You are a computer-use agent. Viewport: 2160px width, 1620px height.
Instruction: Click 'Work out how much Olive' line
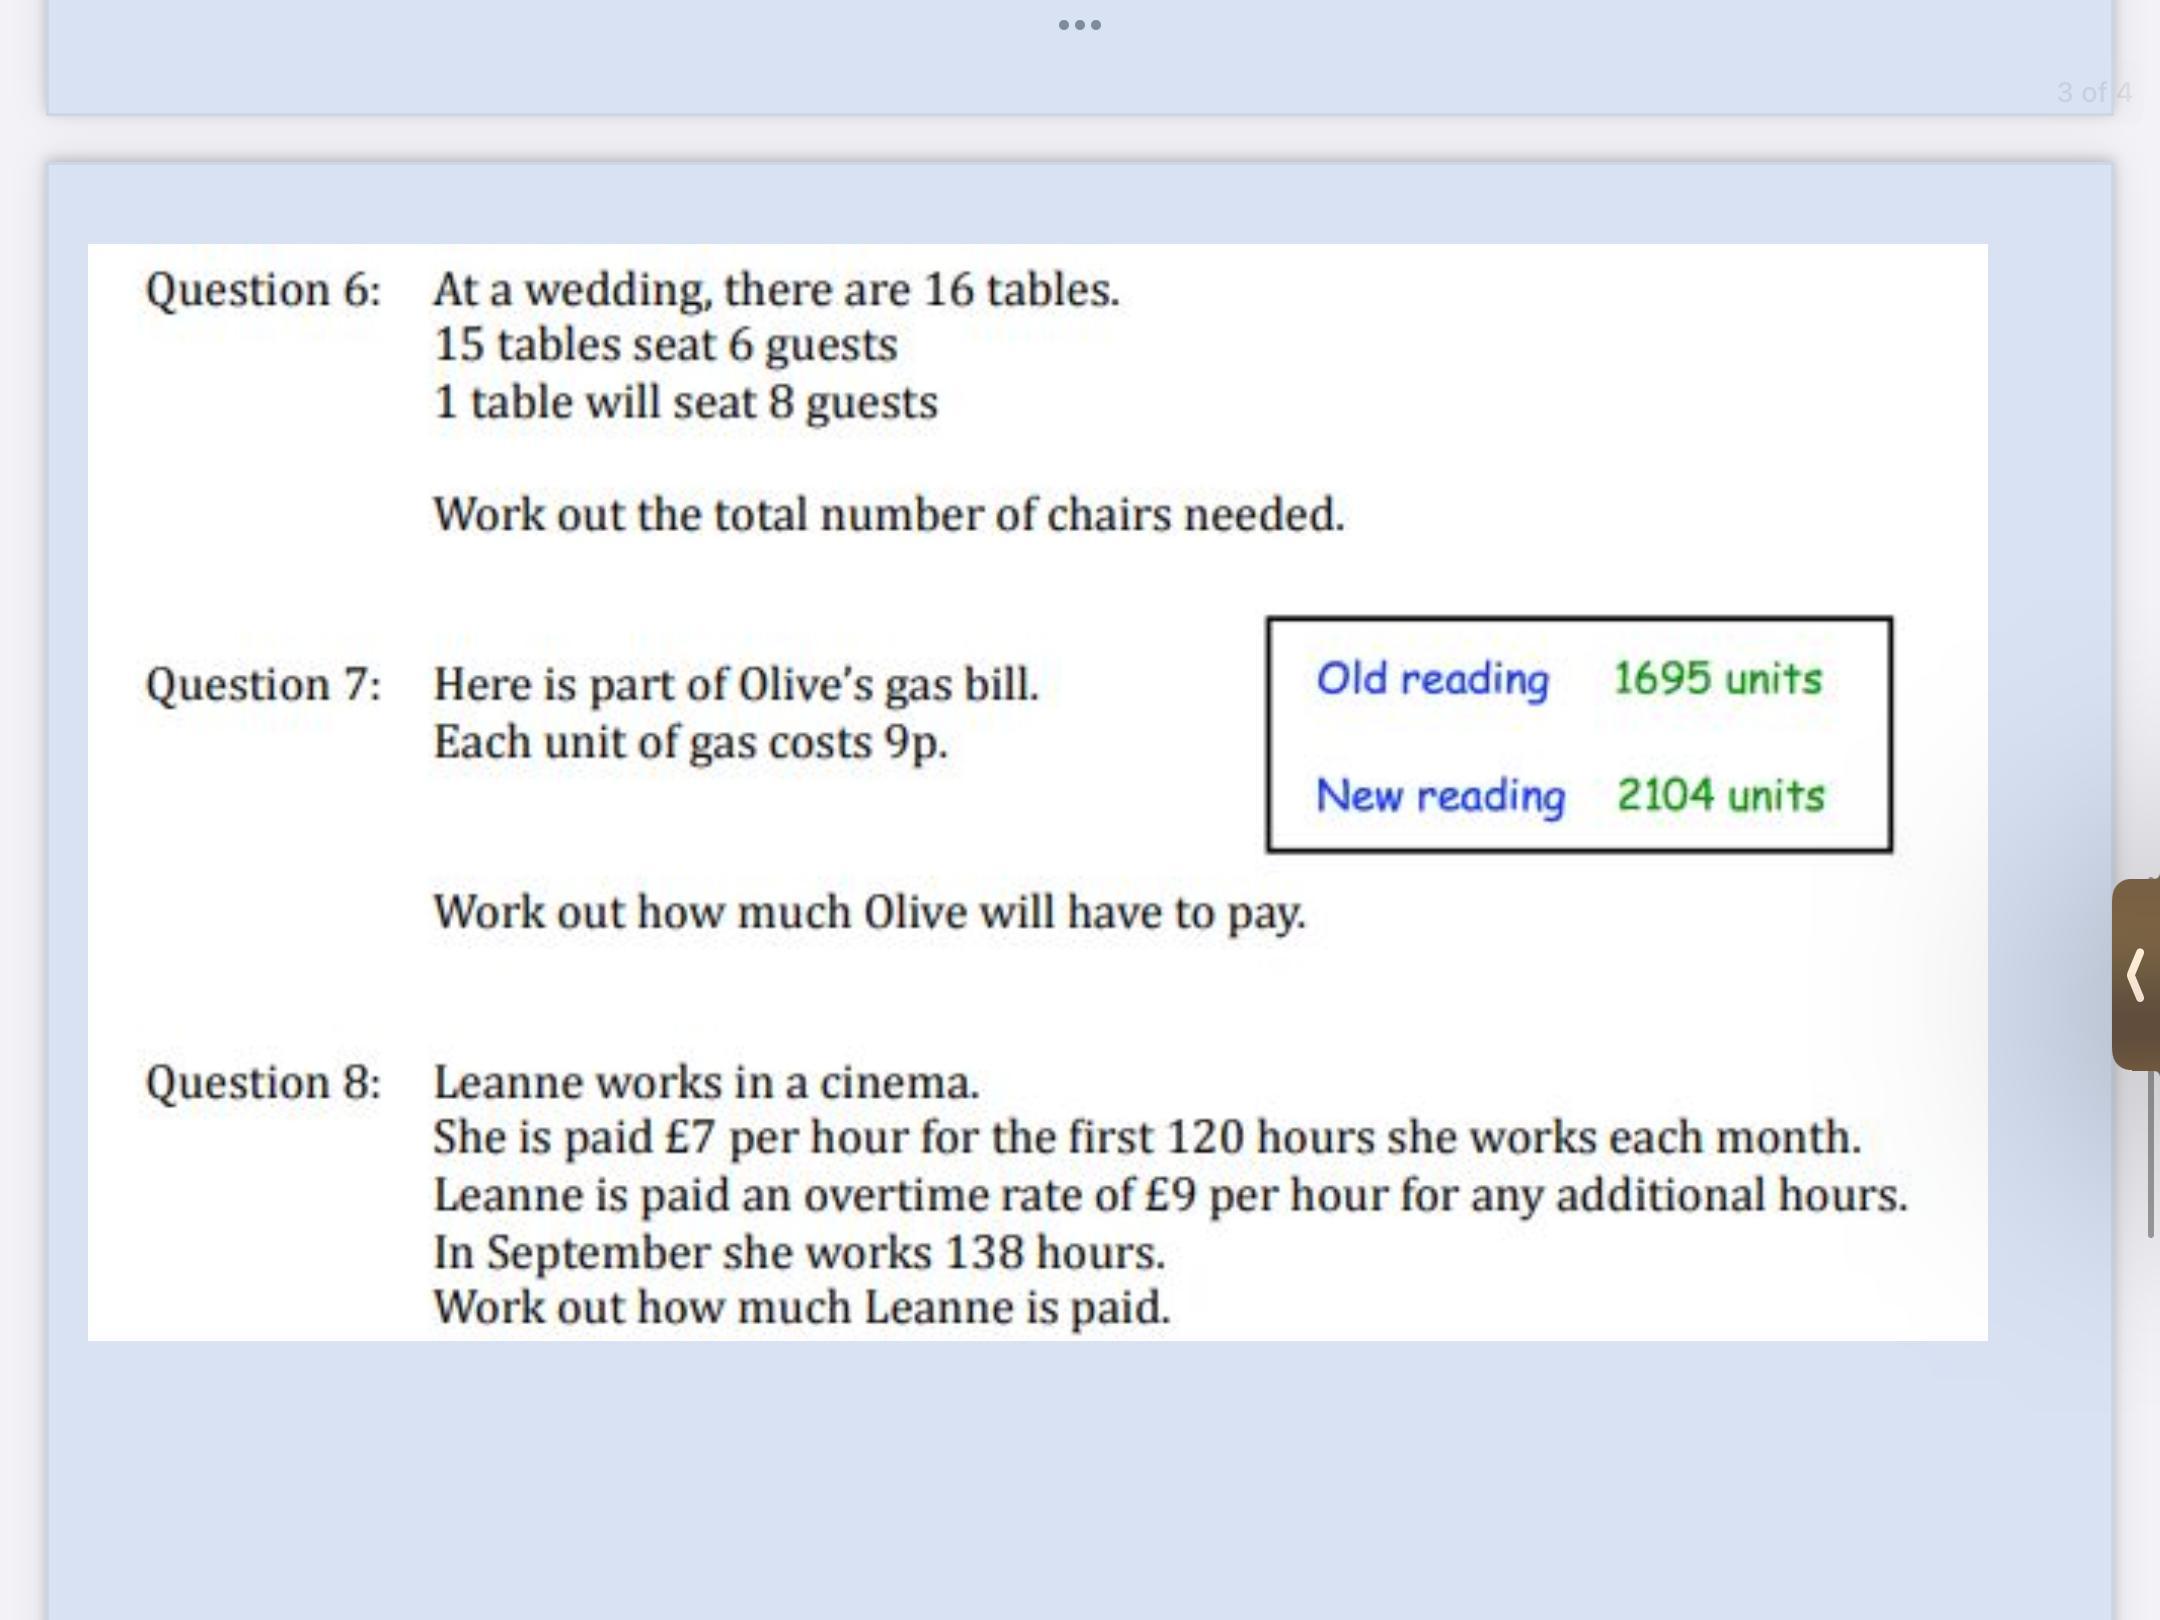(x=869, y=912)
